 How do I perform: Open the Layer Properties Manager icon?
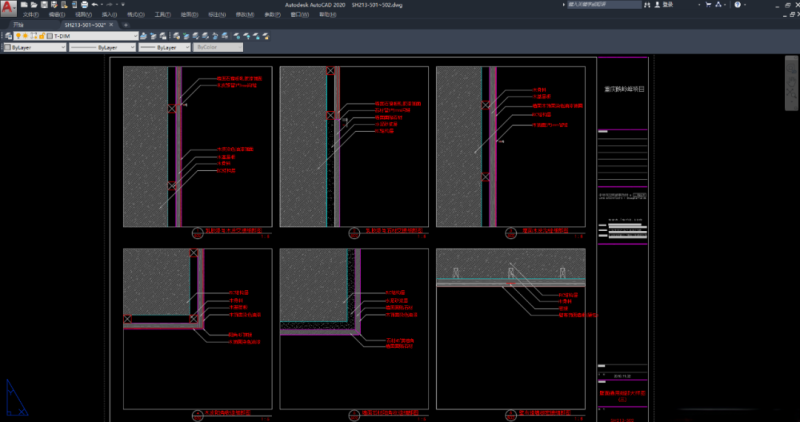(8, 36)
